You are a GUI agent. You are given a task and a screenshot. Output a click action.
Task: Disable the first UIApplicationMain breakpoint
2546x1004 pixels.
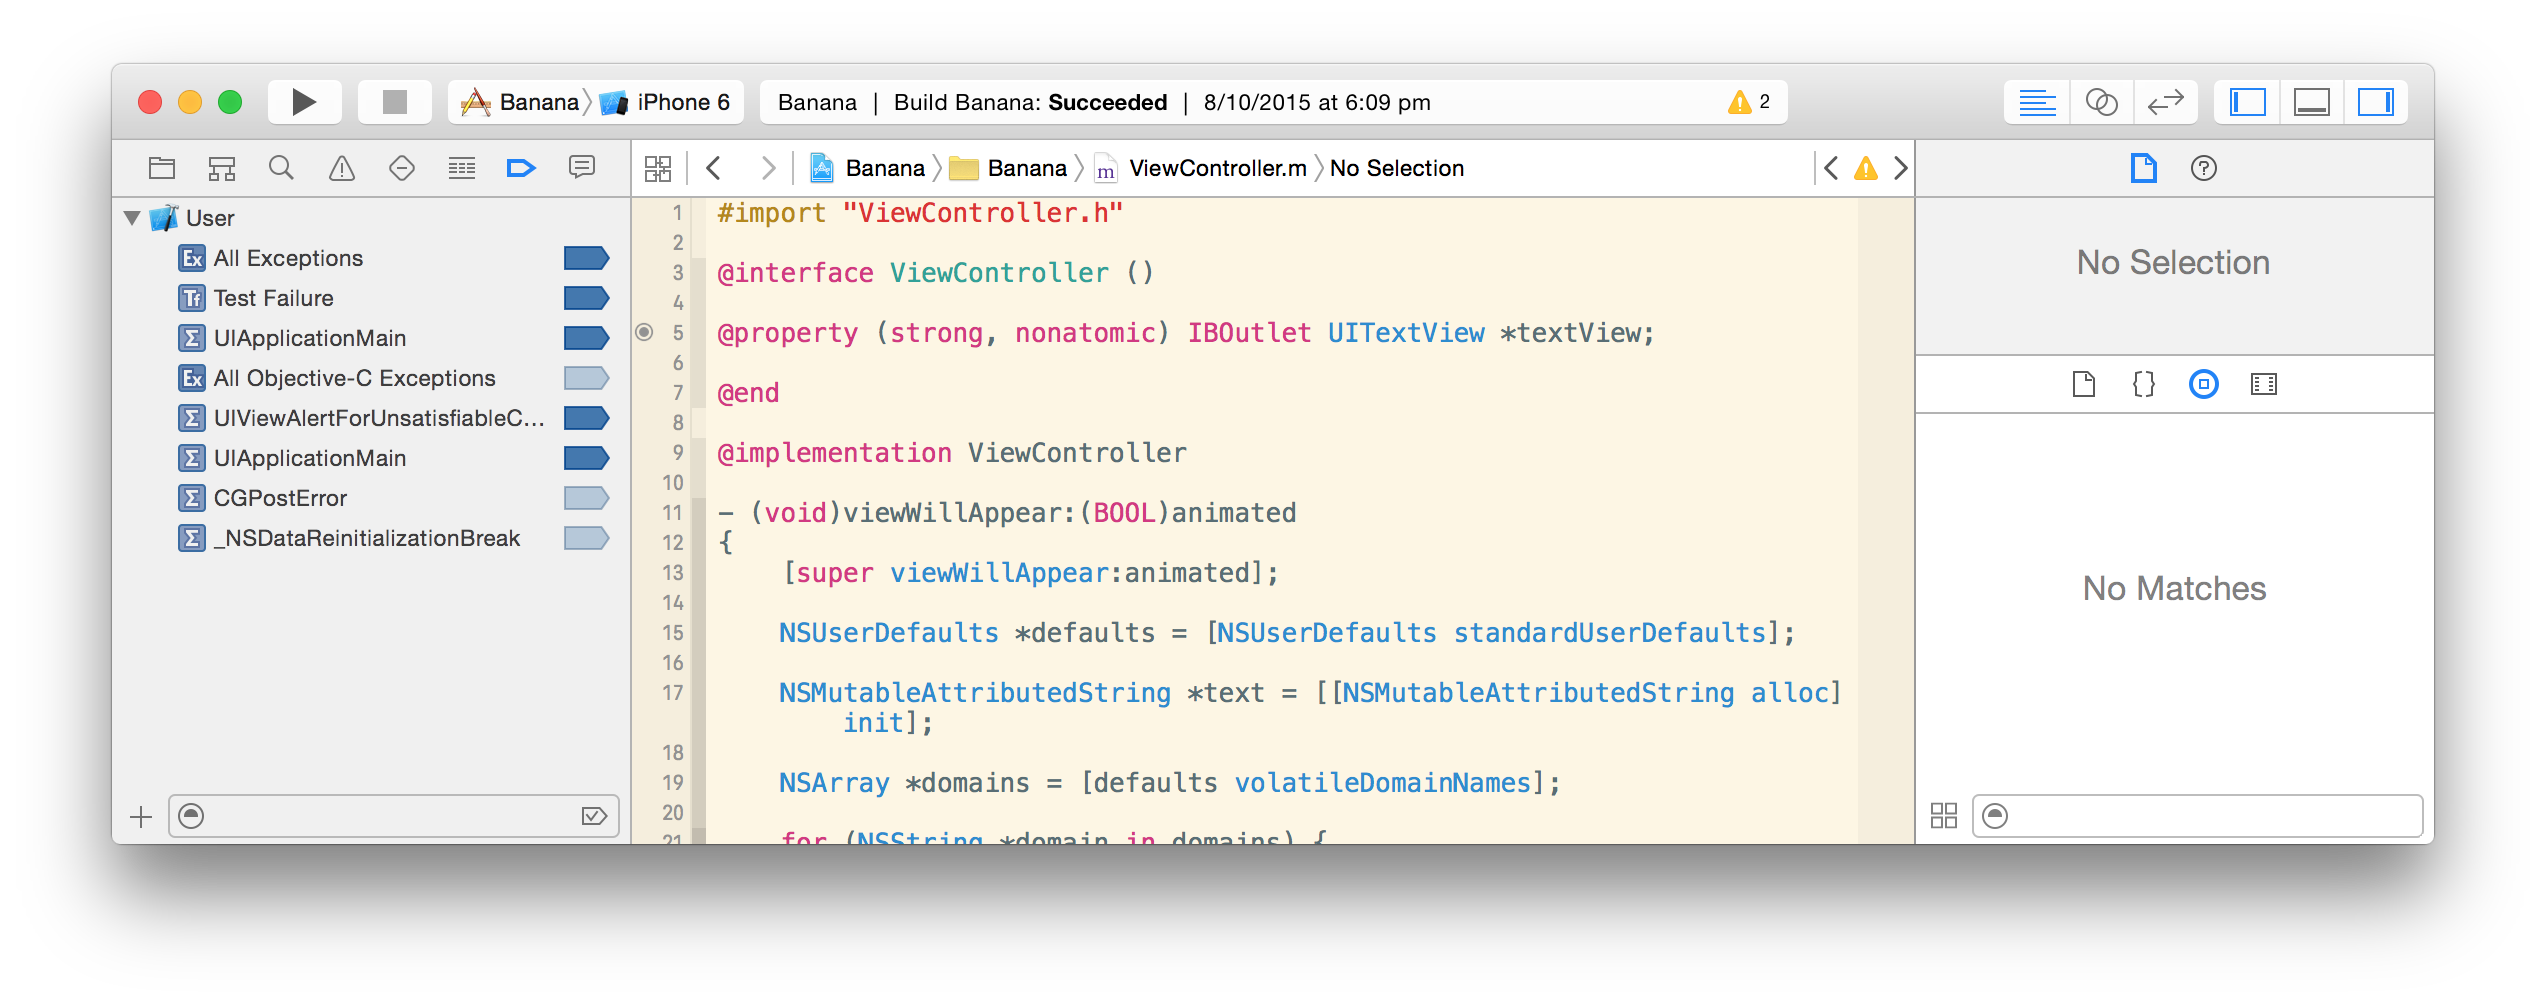click(x=586, y=338)
